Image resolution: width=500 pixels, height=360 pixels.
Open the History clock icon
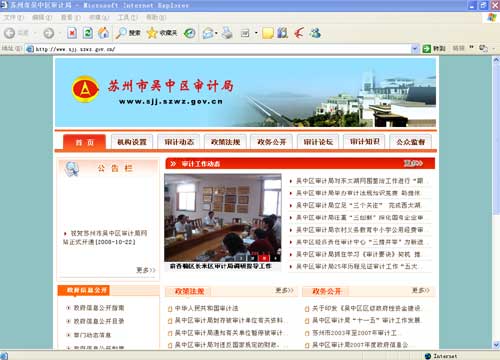(x=189, y=33)
